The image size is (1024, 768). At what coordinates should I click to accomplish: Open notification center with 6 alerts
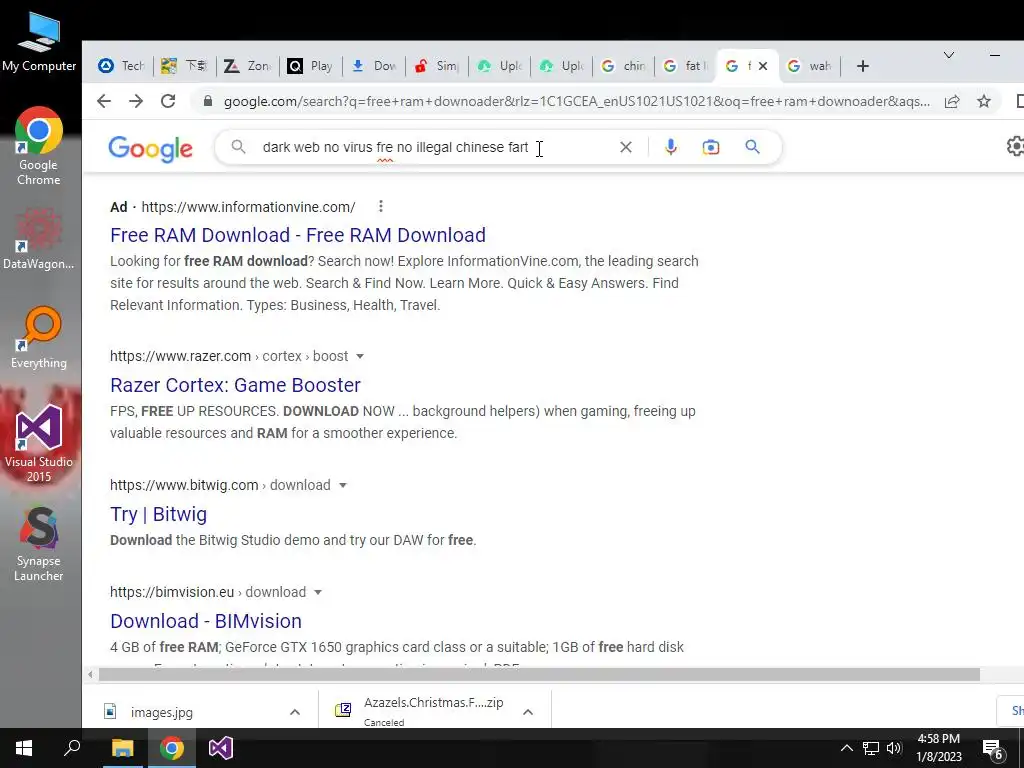coord(993,750)
